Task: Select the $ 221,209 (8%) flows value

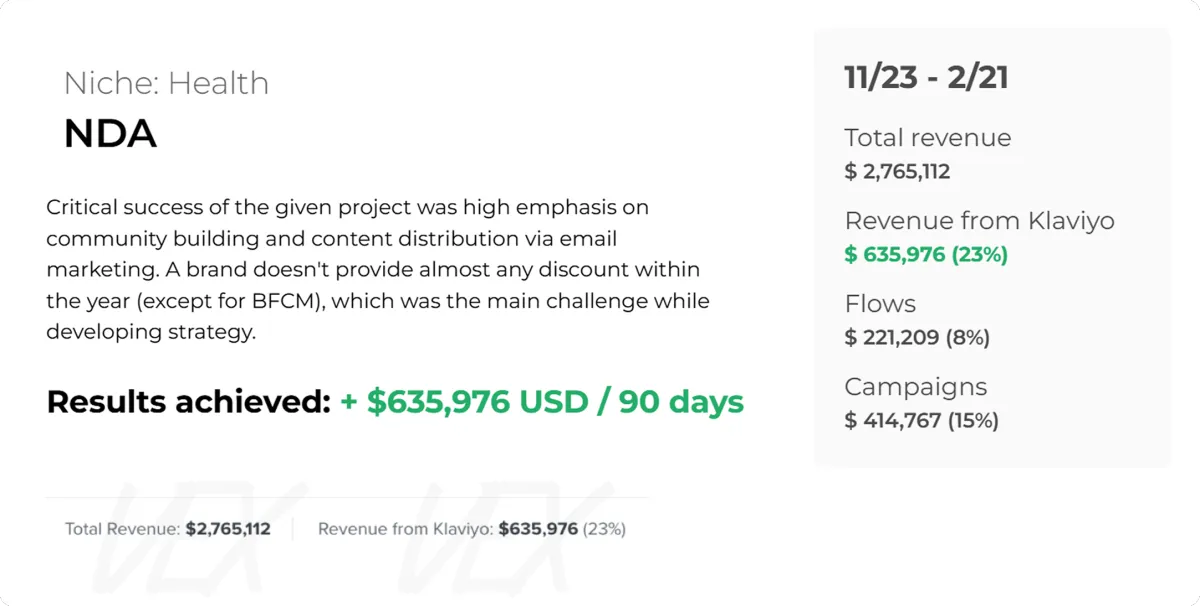Action: coord(917,338)
